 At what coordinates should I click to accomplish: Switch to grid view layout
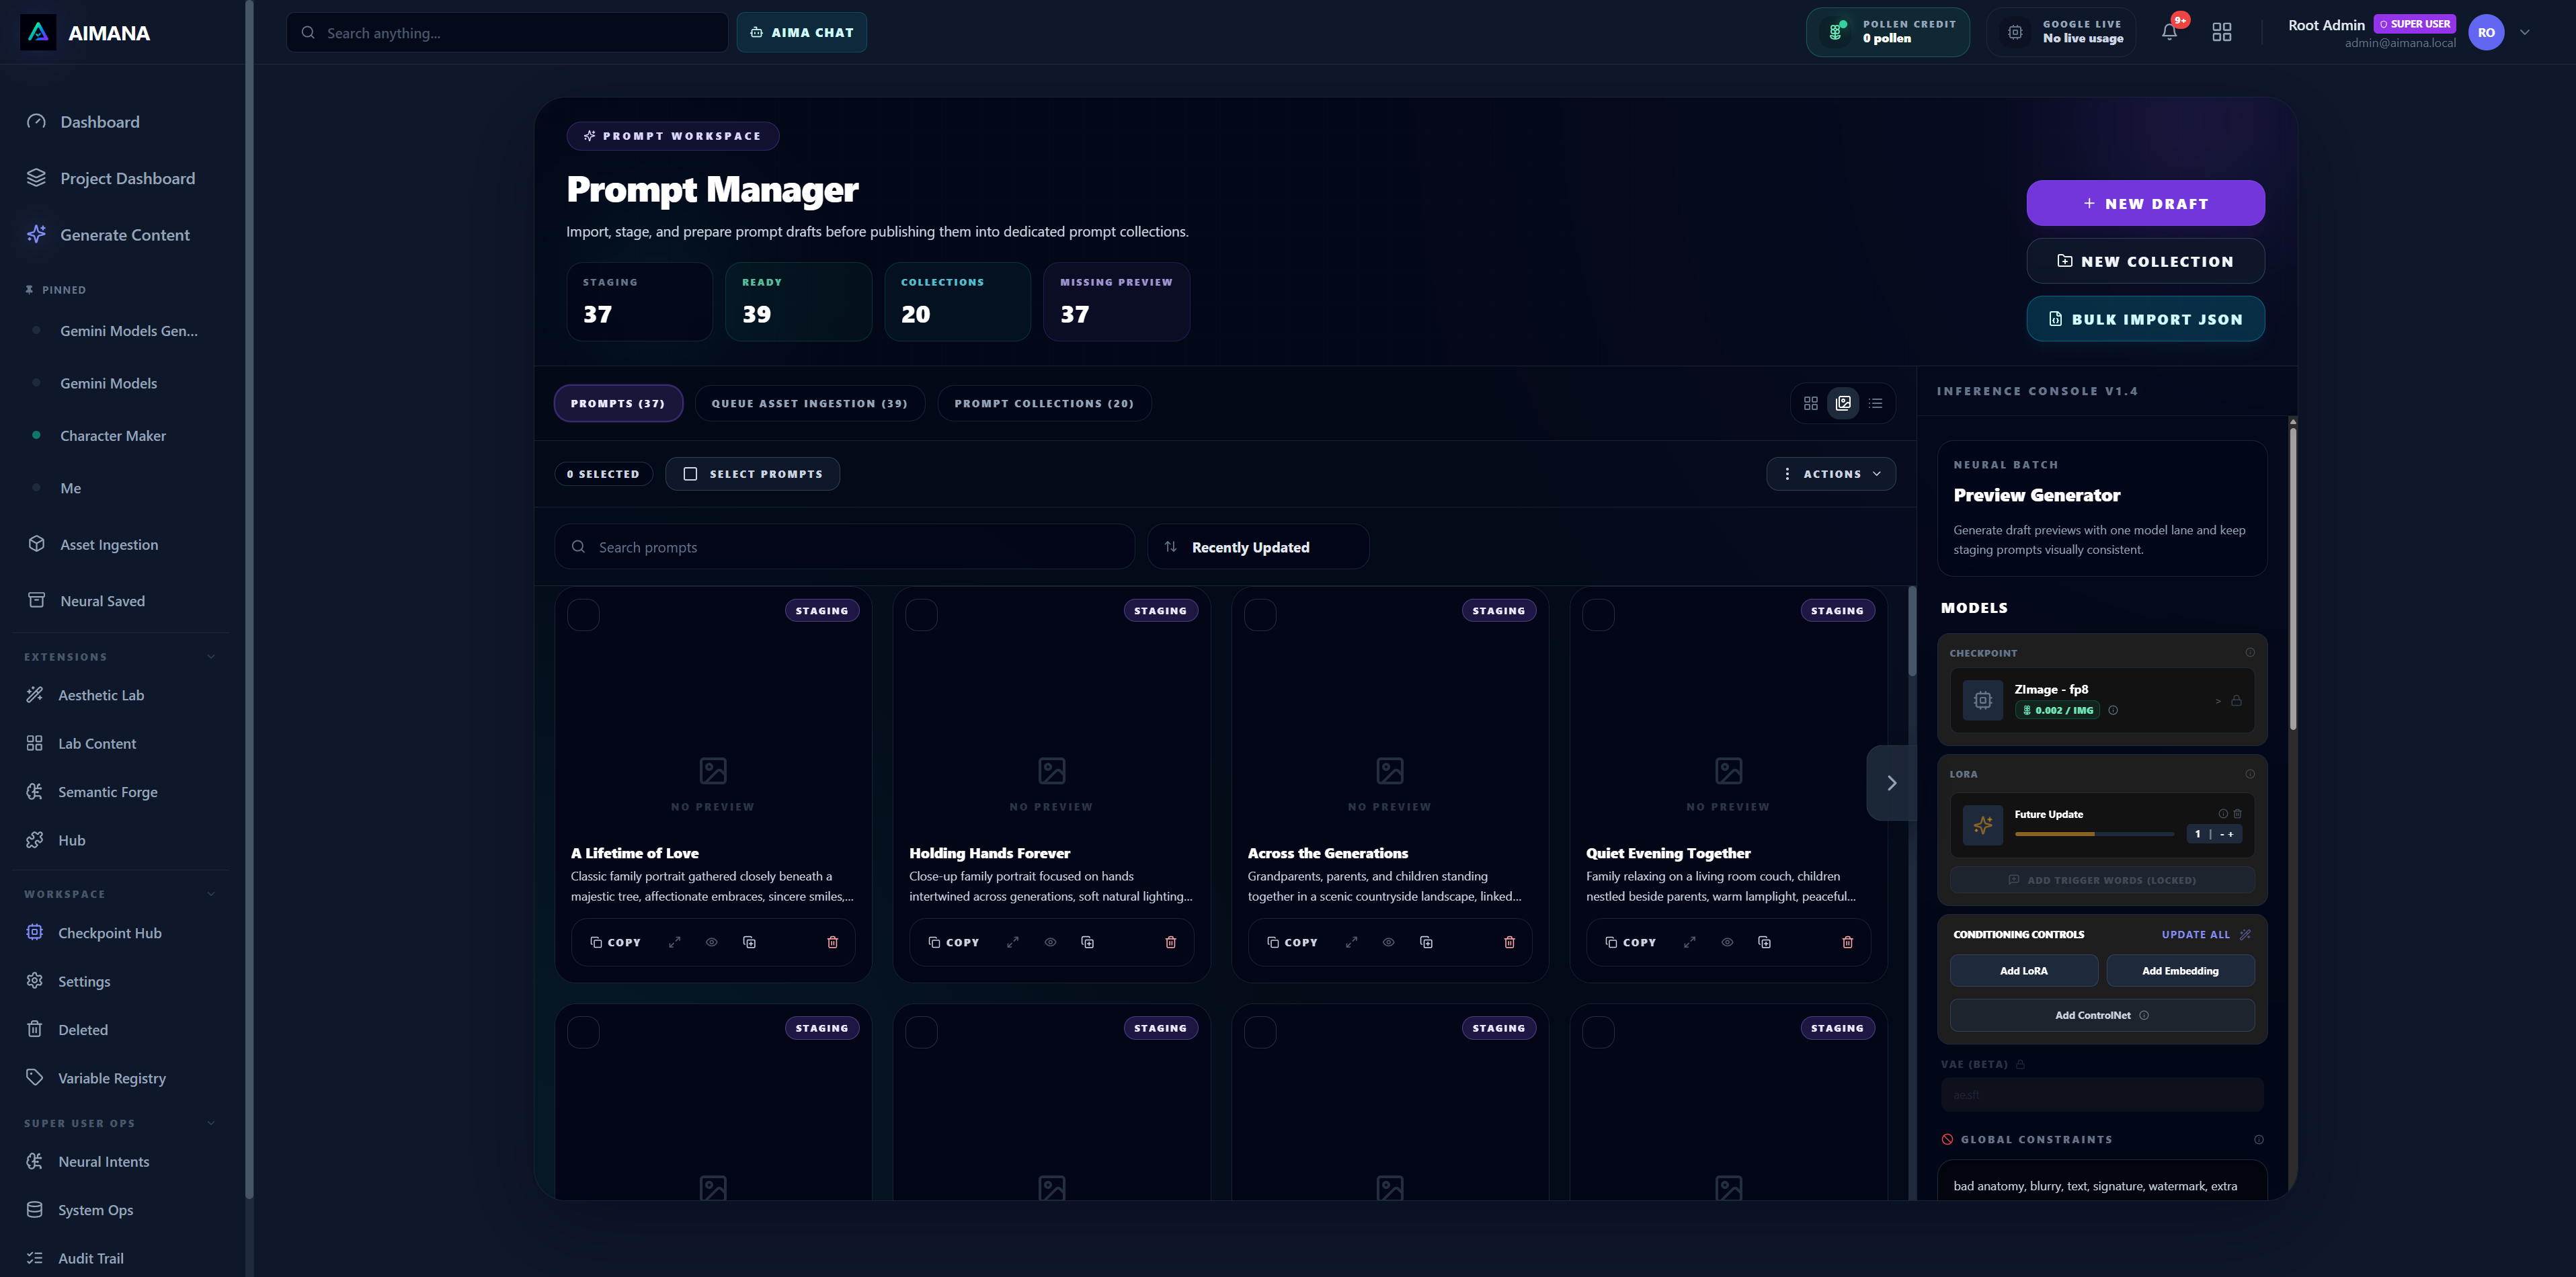(1811, 403)
